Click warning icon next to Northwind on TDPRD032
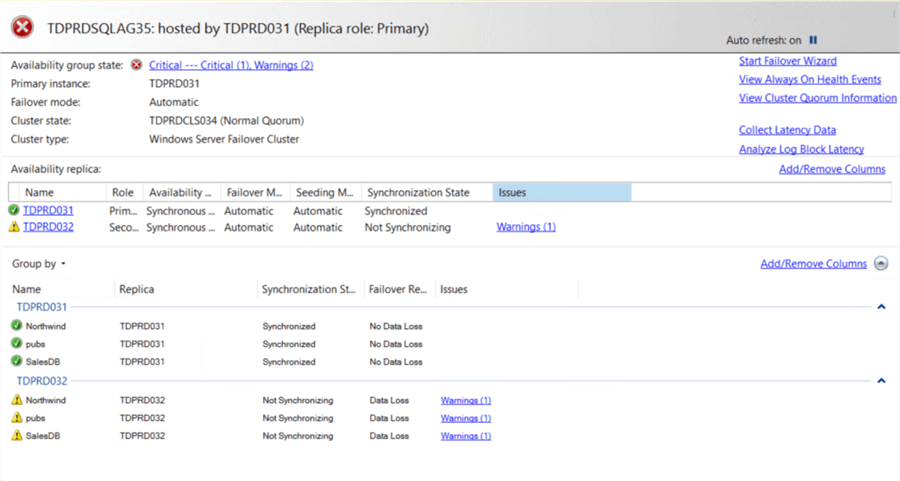The height and width of the screenshot is (481, 900). tap(16, 400)
